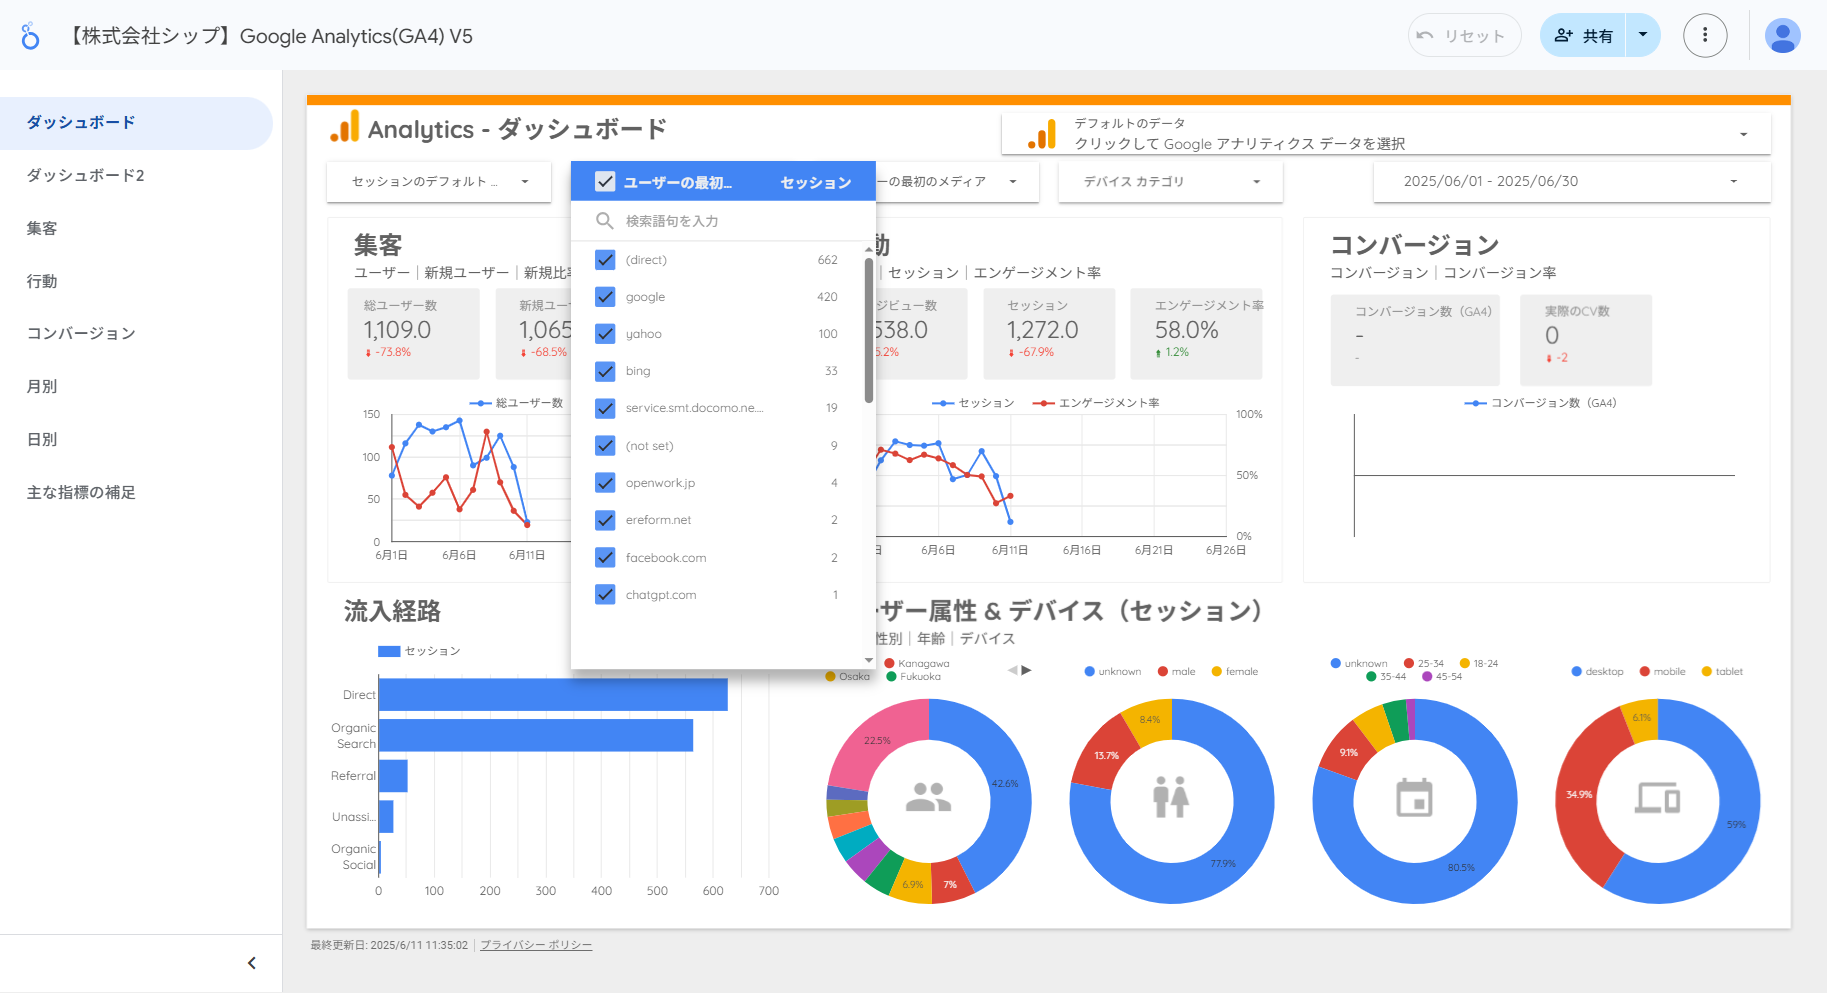Click the calendar icon in age donut chart
The height and width of the screenshot is (993, 1827).
click(1414, 798)
